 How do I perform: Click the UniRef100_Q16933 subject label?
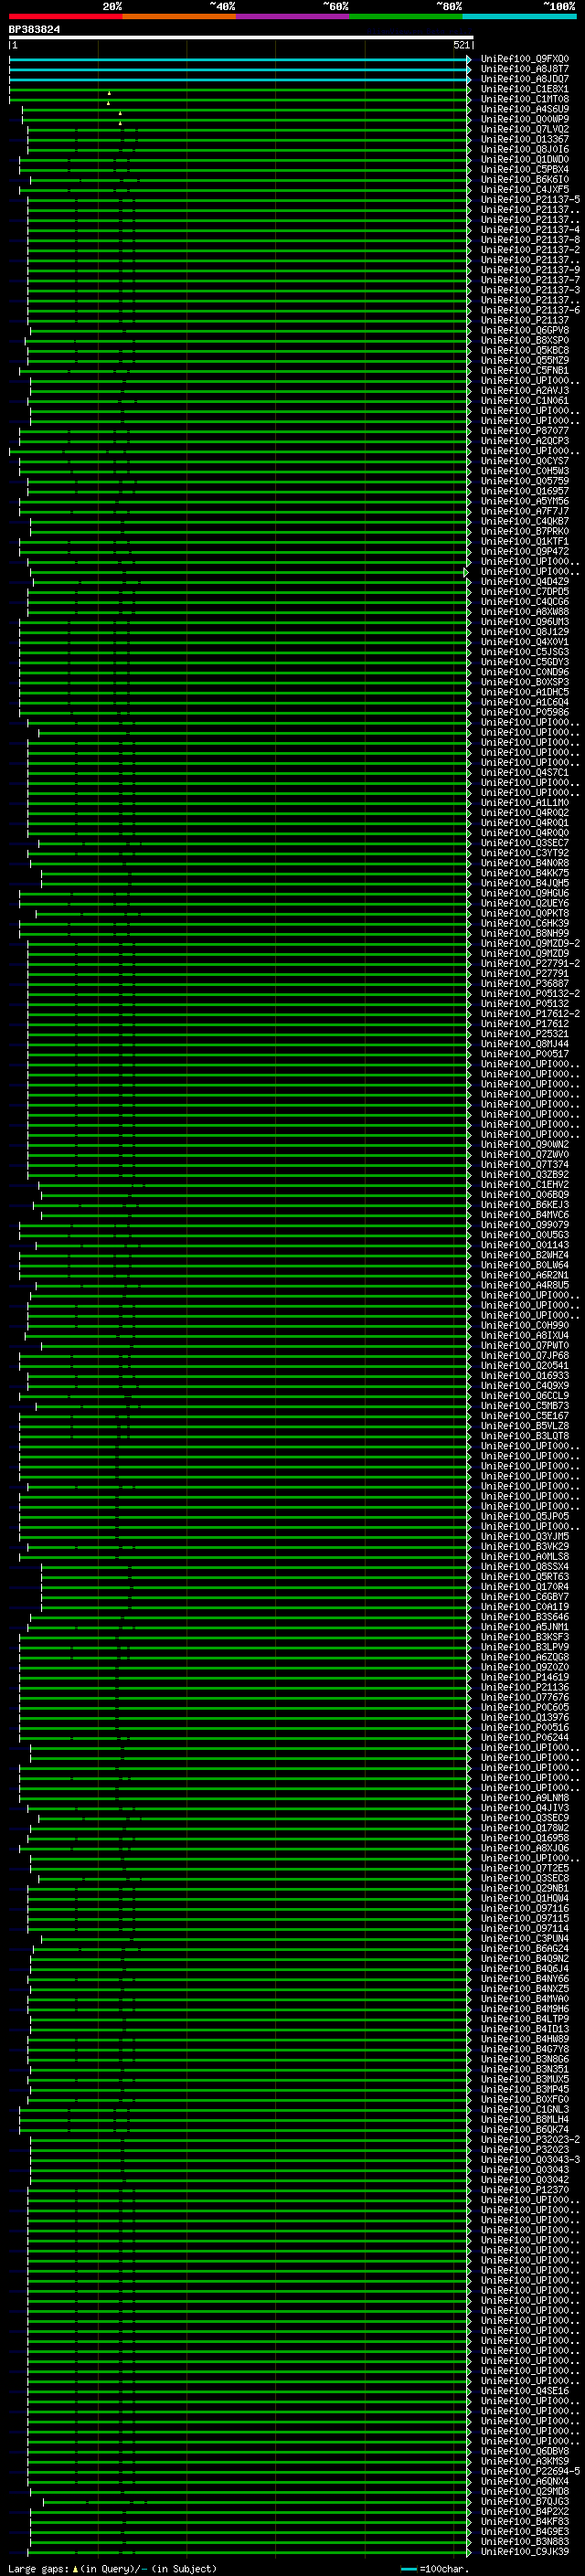click(x=524, y=1375)
